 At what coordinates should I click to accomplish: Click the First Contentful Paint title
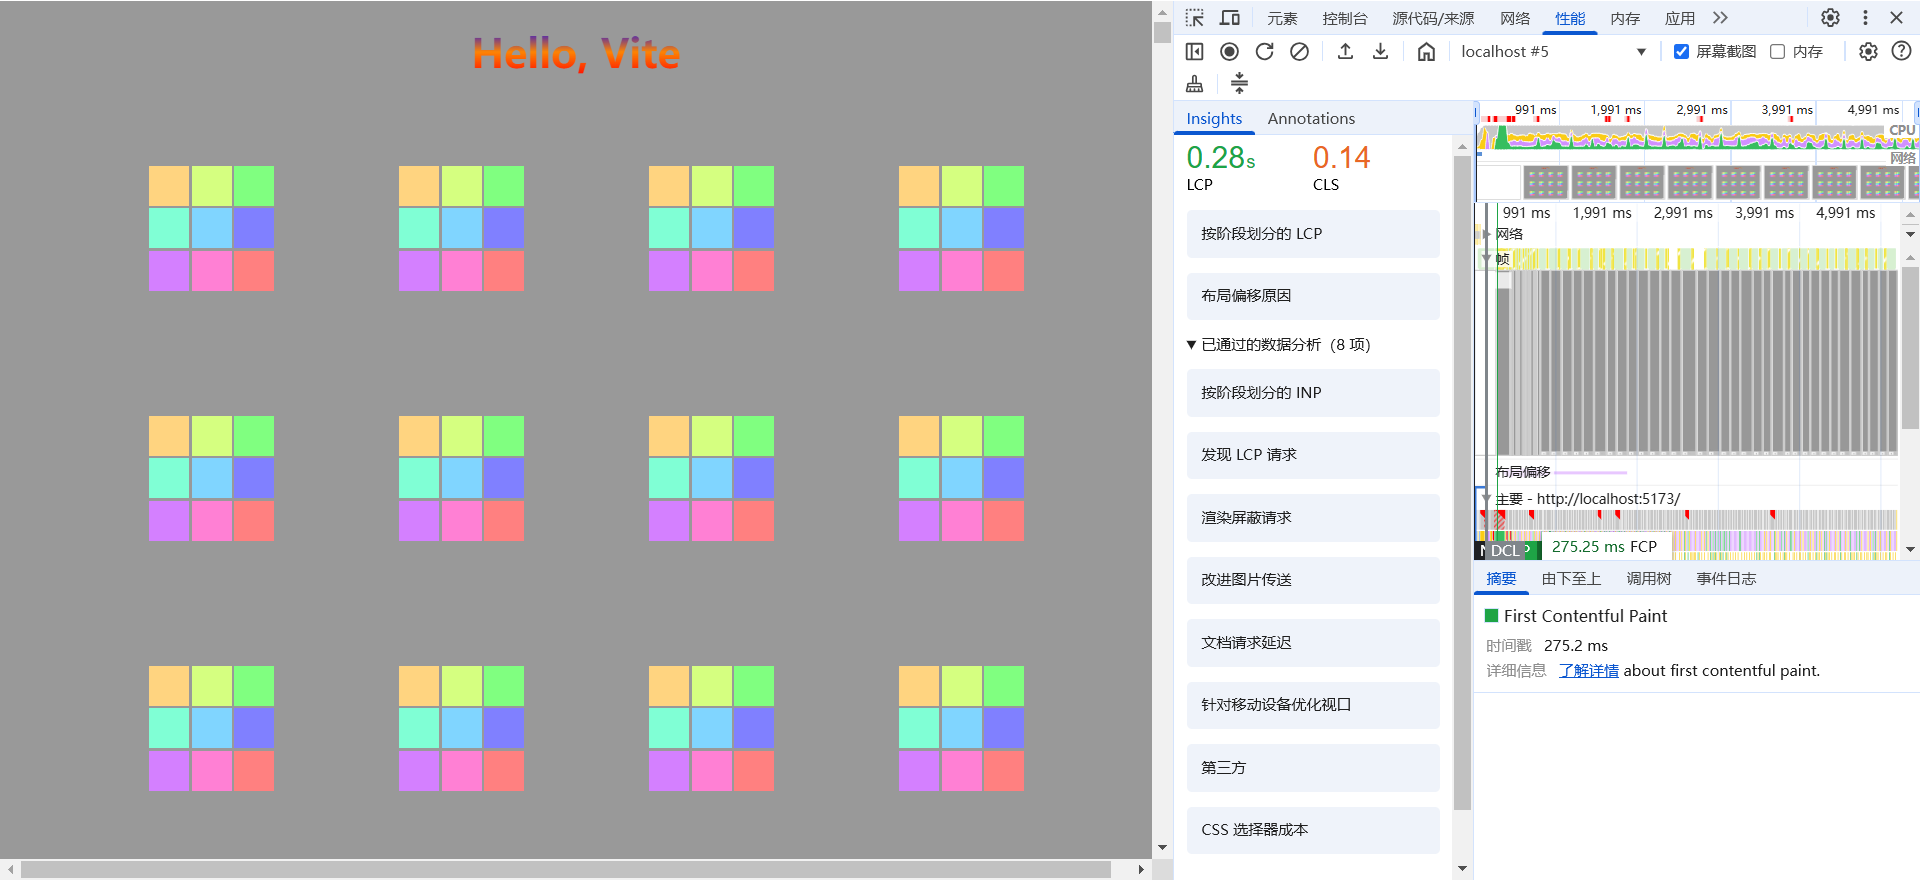(x=1585, y=616)
